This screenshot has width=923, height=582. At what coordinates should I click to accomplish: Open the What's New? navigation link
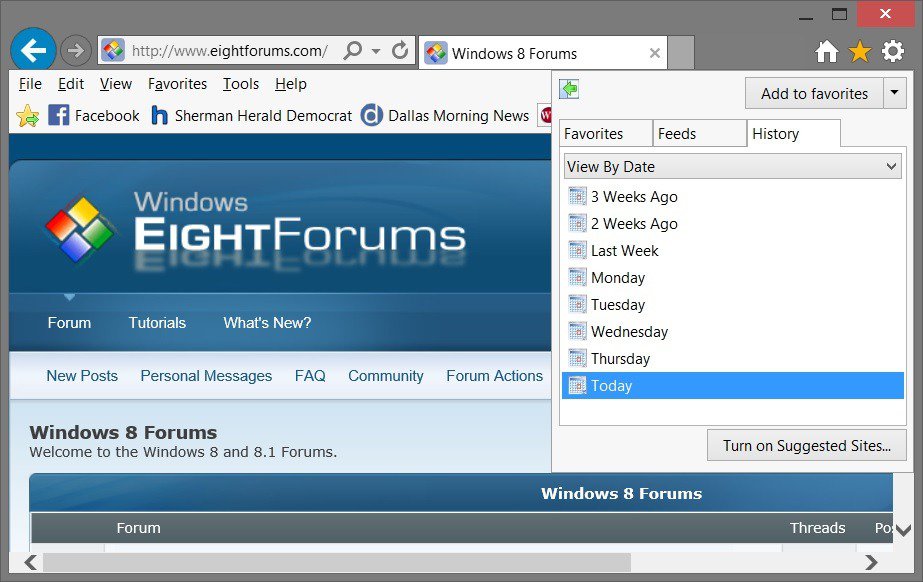pos(267,322)
